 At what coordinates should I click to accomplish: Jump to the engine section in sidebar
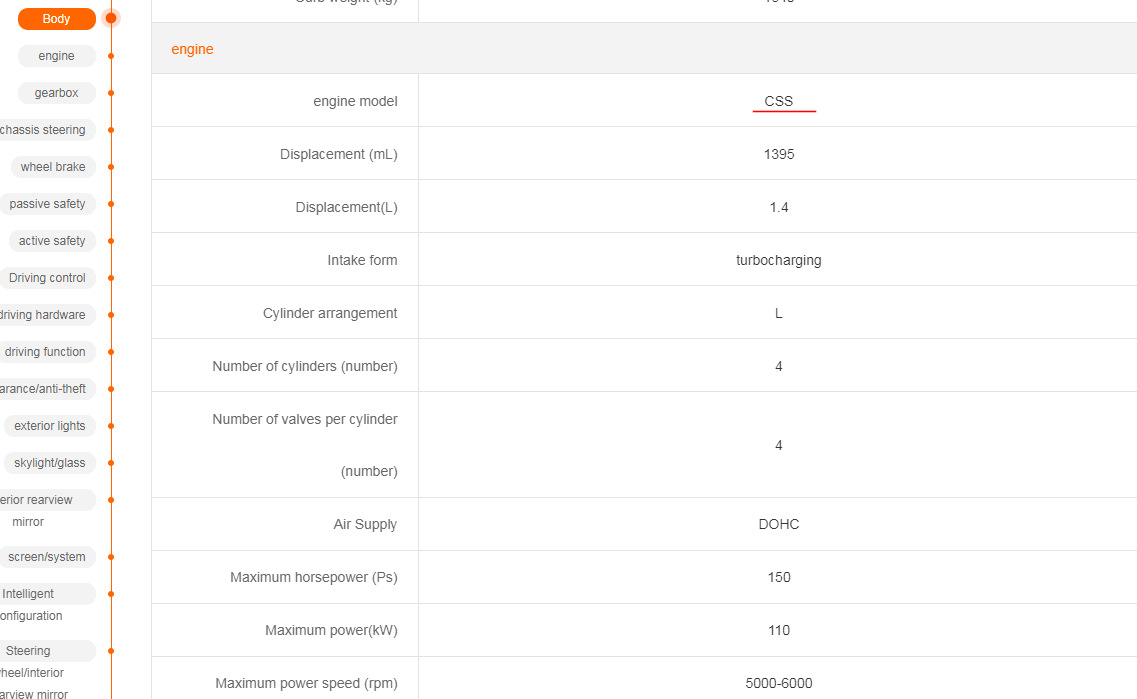click(56, 56)
